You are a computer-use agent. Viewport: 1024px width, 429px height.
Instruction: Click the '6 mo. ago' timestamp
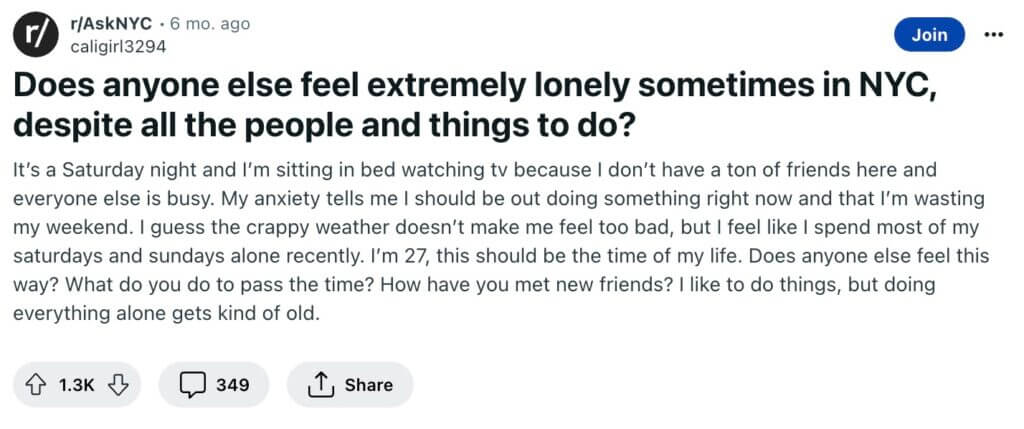click(210, 24)
